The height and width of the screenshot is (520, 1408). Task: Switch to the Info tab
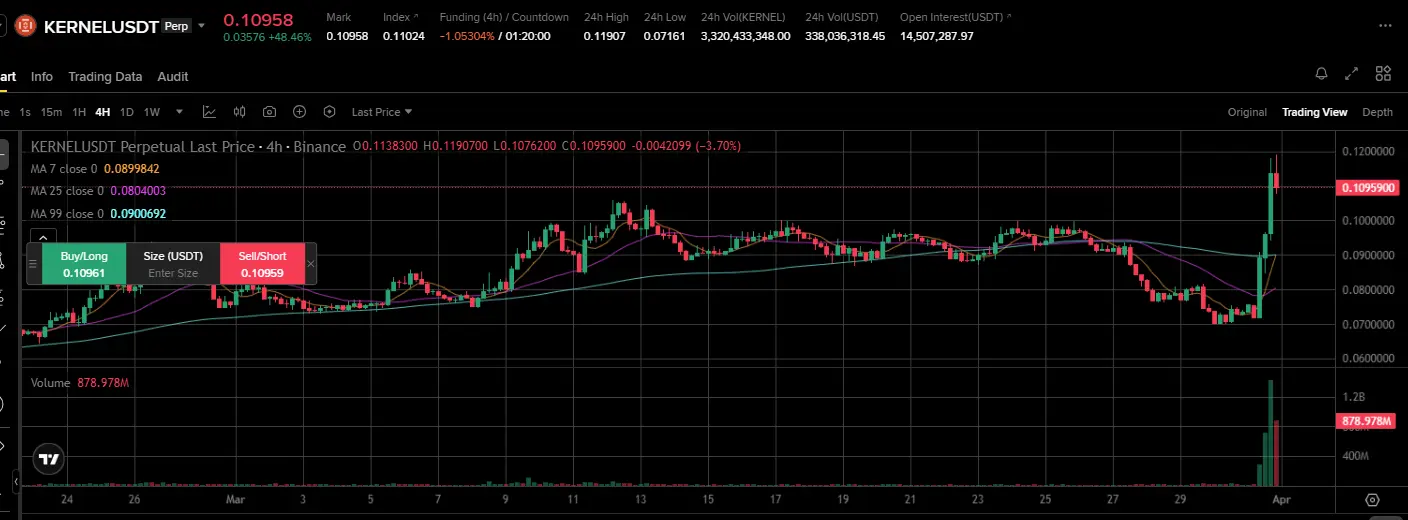42,76
